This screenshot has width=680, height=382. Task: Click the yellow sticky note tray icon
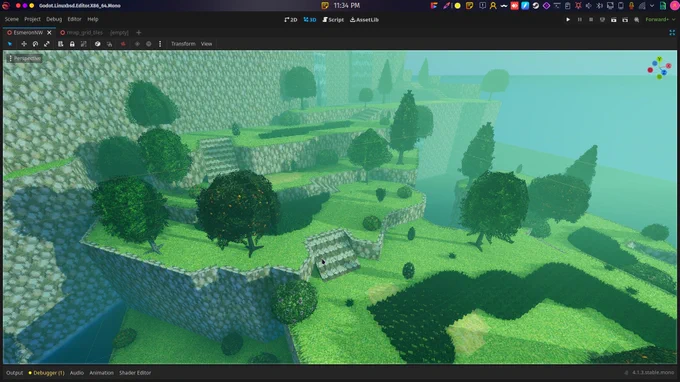(469, 6)
